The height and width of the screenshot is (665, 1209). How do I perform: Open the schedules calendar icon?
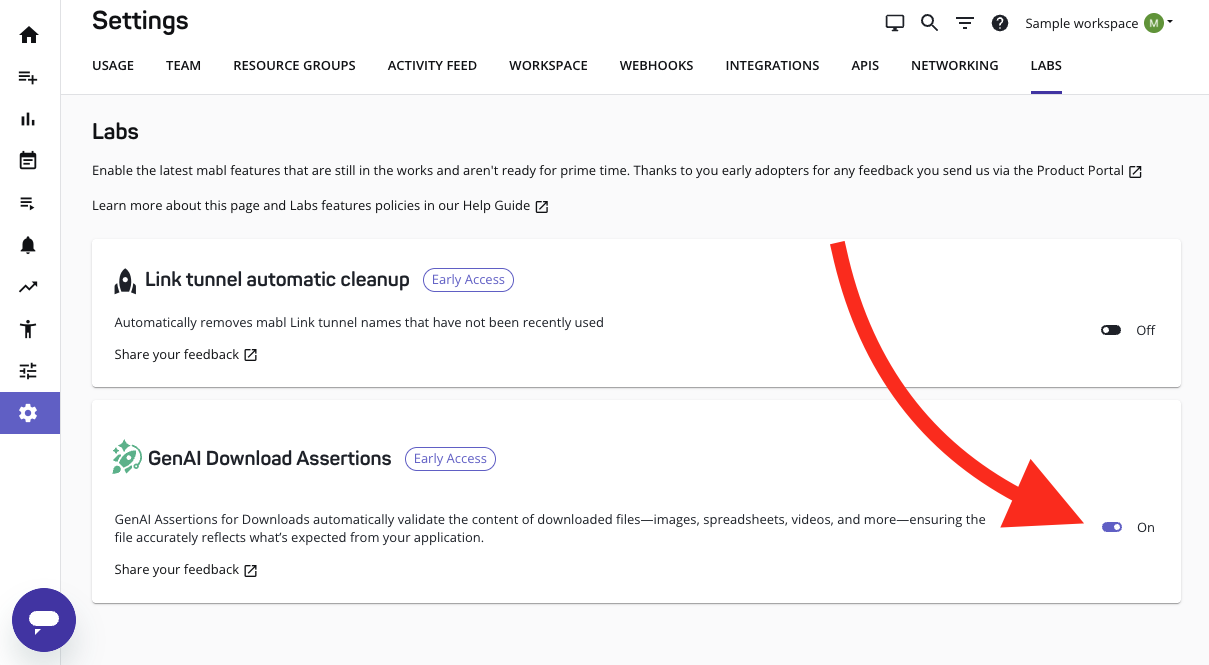click(29, 160)
